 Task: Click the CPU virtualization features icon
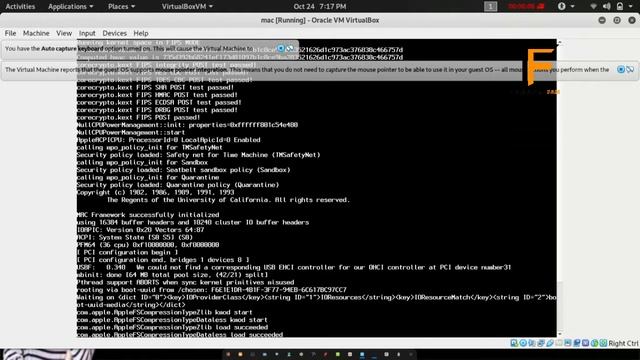[x=585, y=343]
